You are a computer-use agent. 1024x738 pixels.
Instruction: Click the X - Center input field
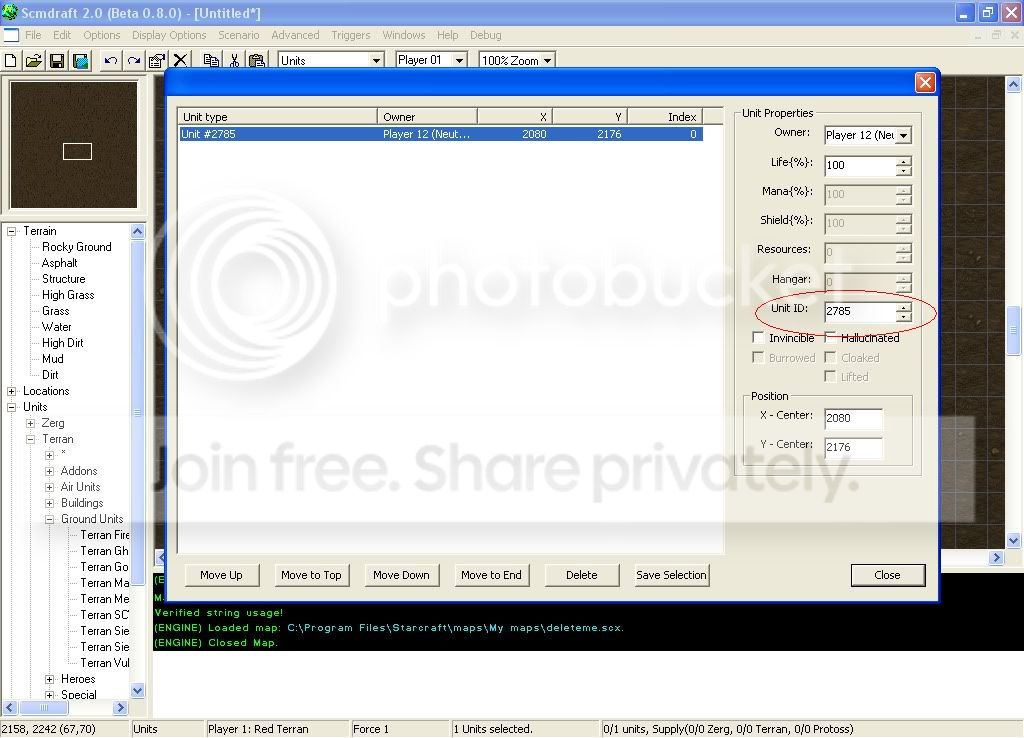(x=853, y=418)
